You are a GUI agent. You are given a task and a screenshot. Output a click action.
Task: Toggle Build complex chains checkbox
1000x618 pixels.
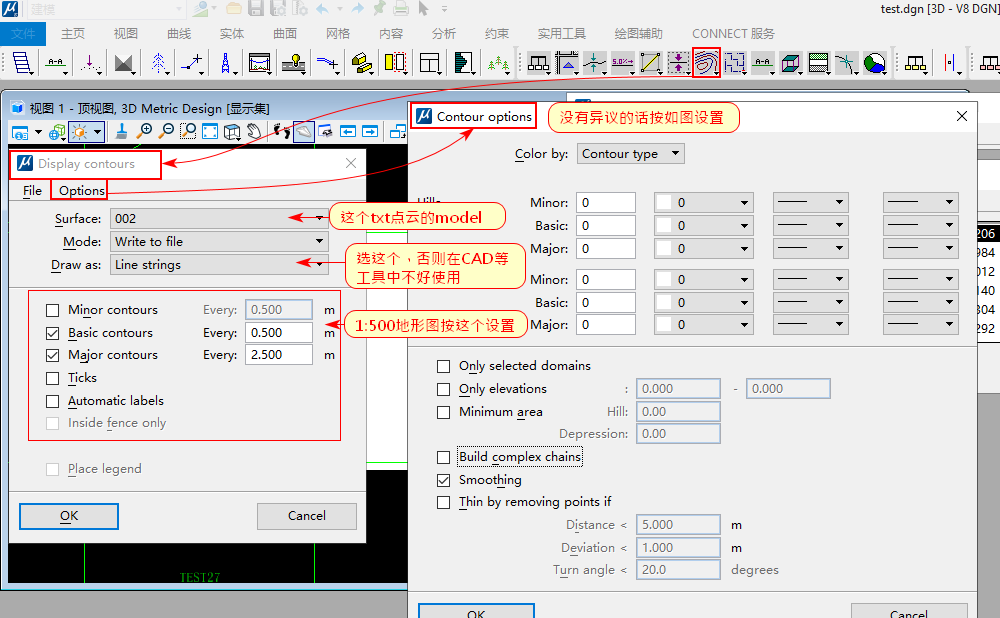coord(443,457)
